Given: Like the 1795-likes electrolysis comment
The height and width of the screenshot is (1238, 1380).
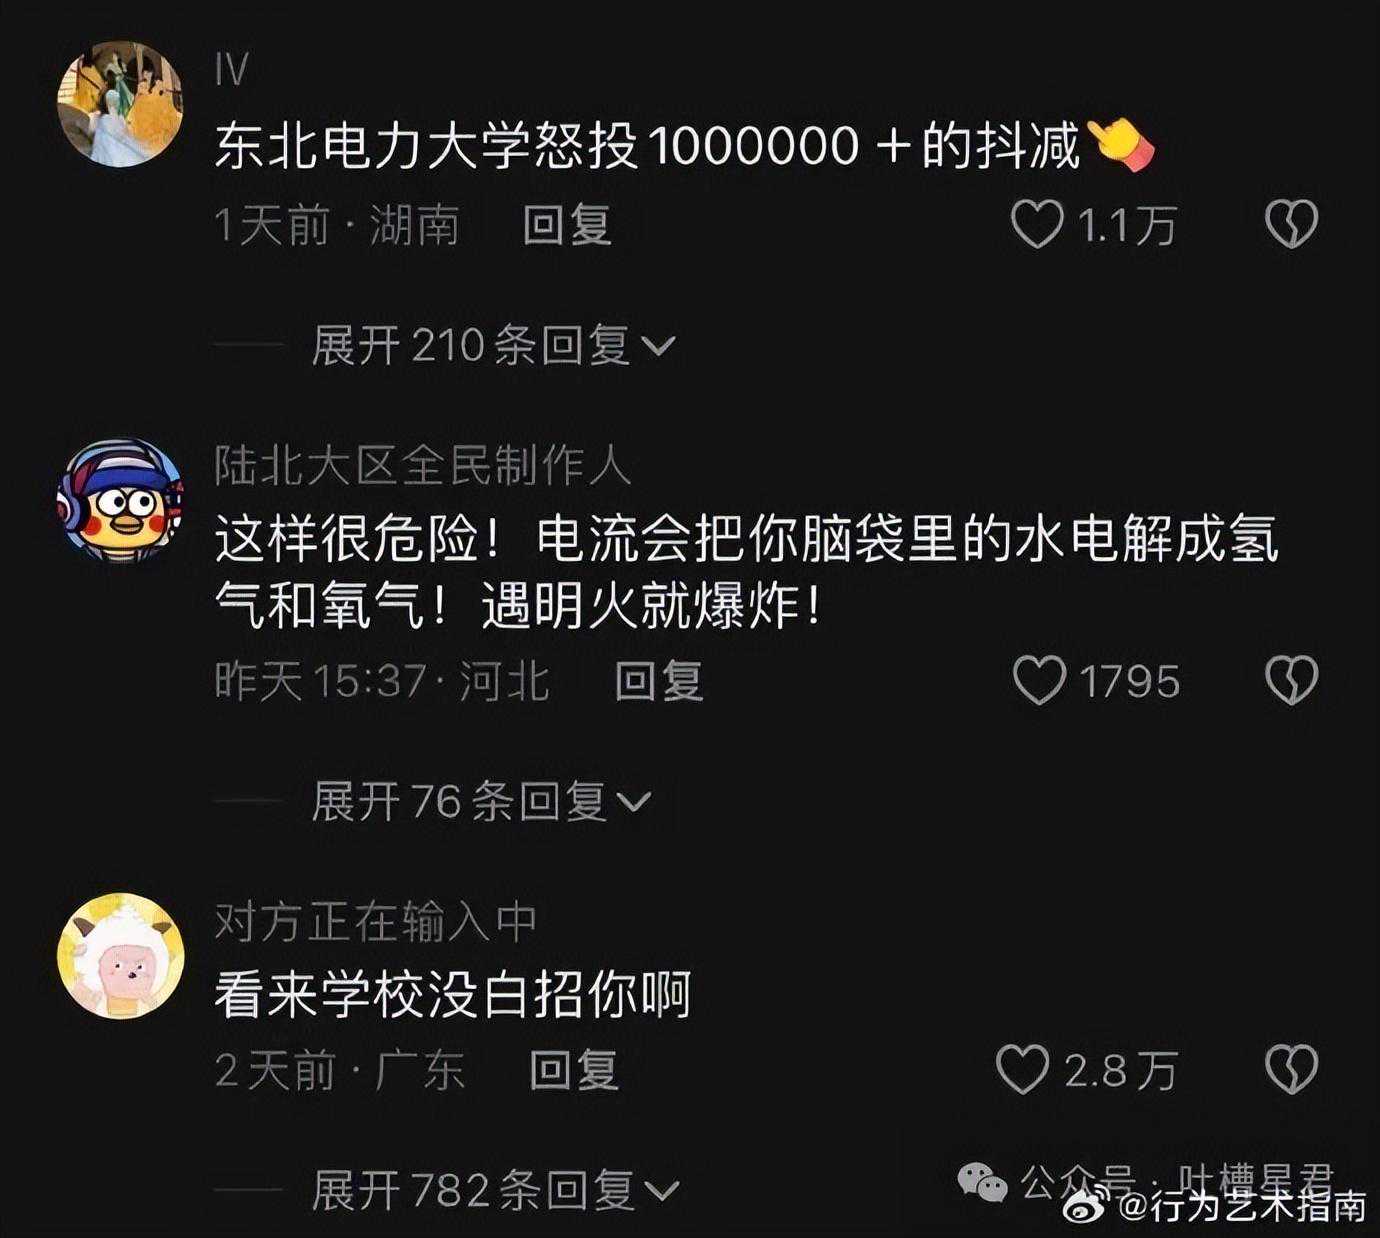Looking at the screenshot, I should click(1039, 680).
